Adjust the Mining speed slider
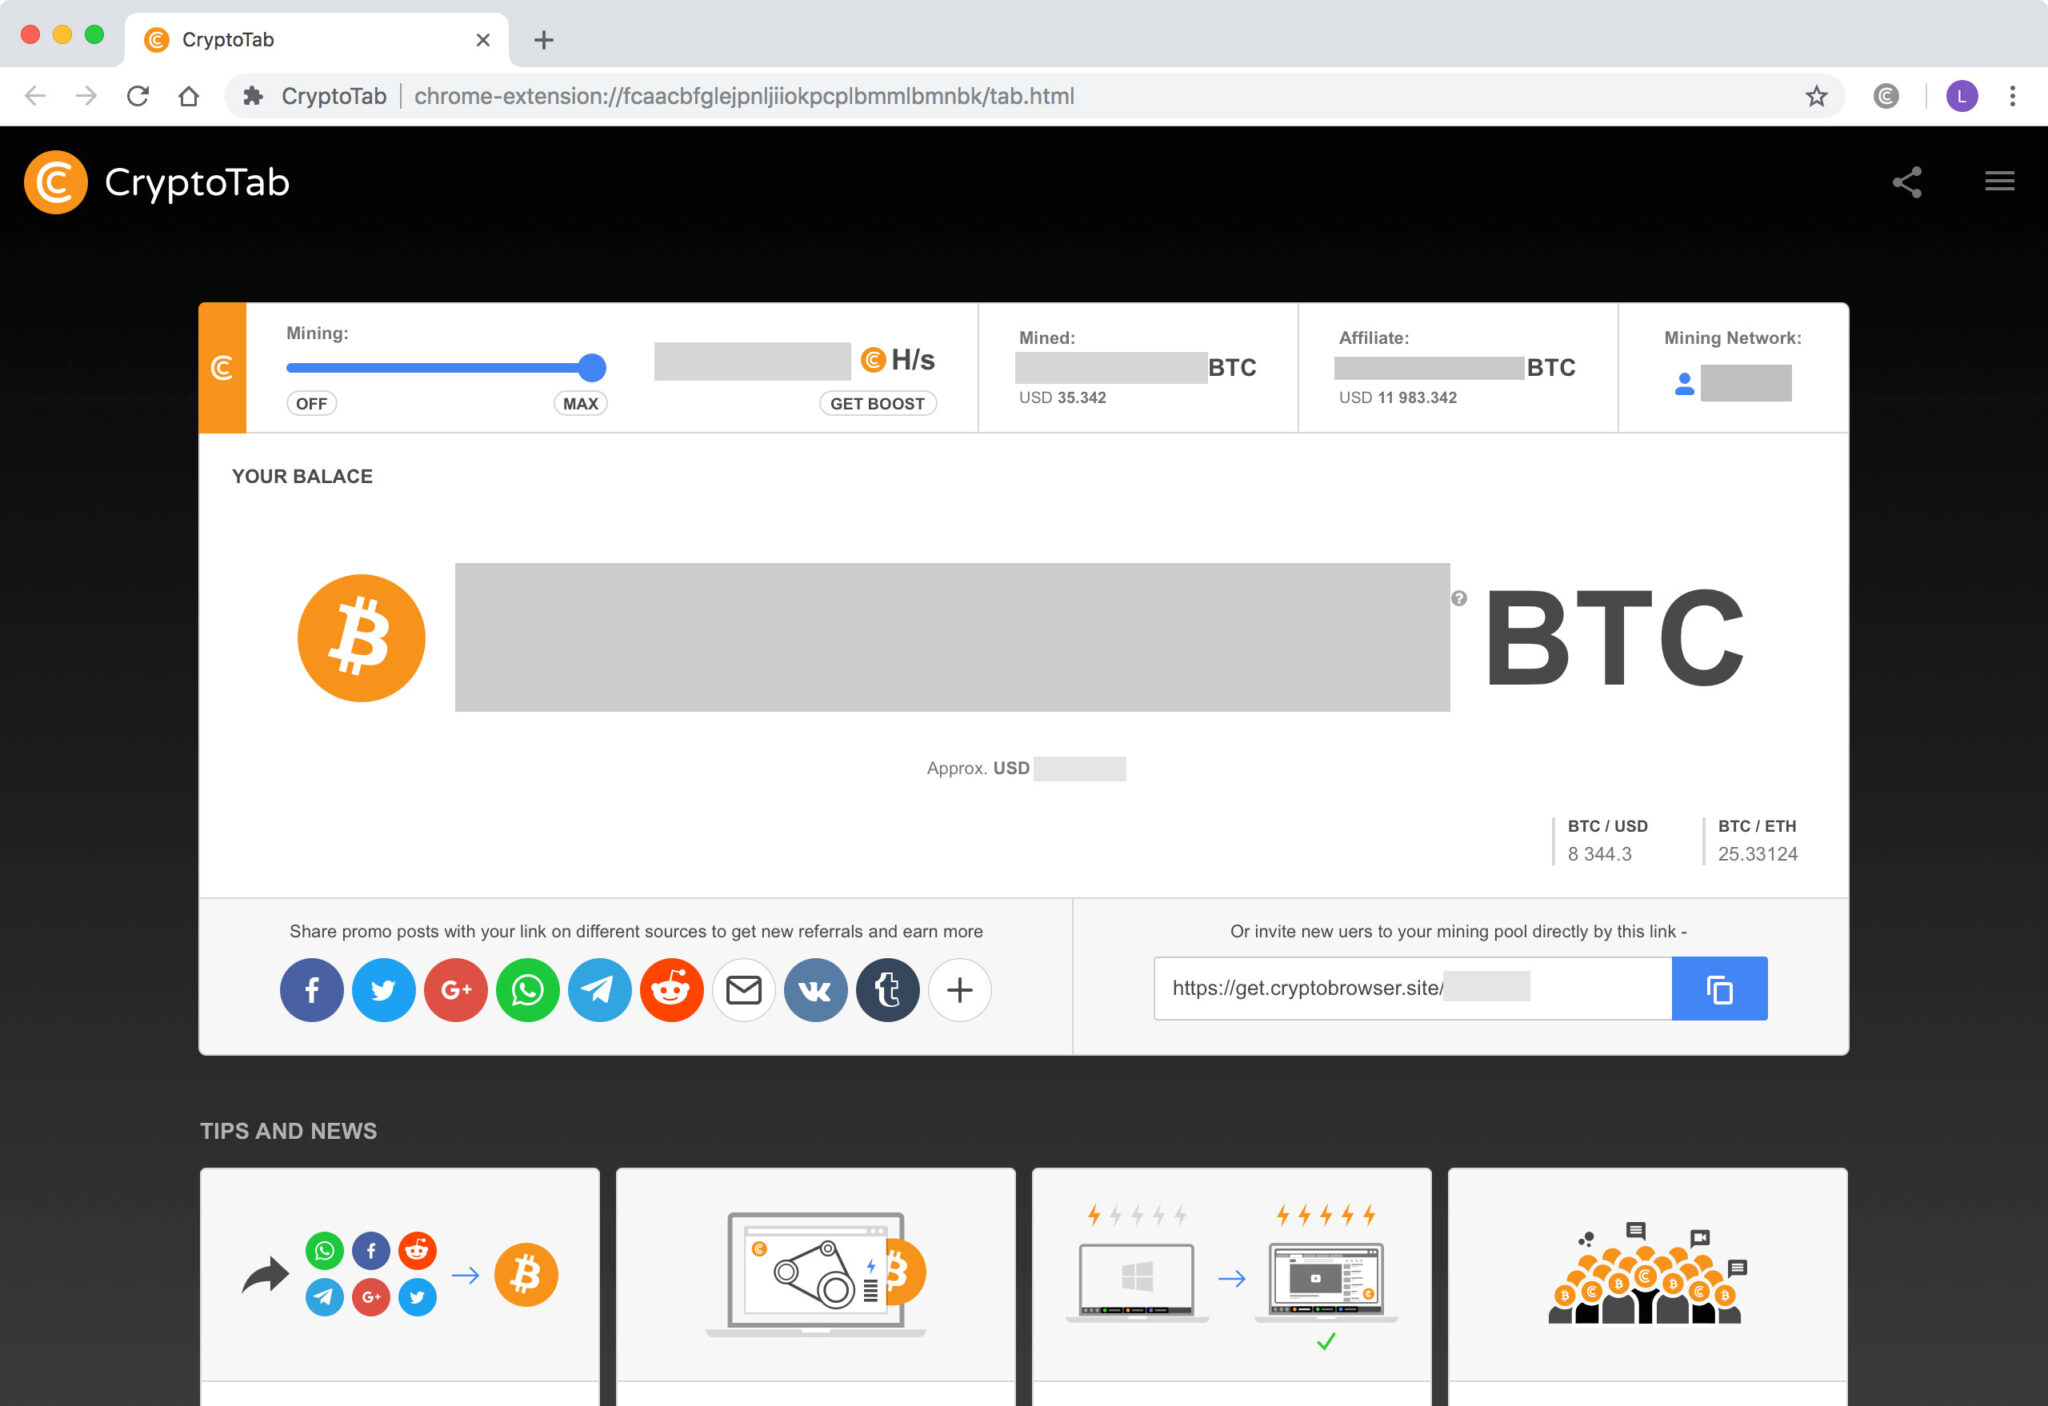Screen dimensions: 2048x1406 coord(590,367)
